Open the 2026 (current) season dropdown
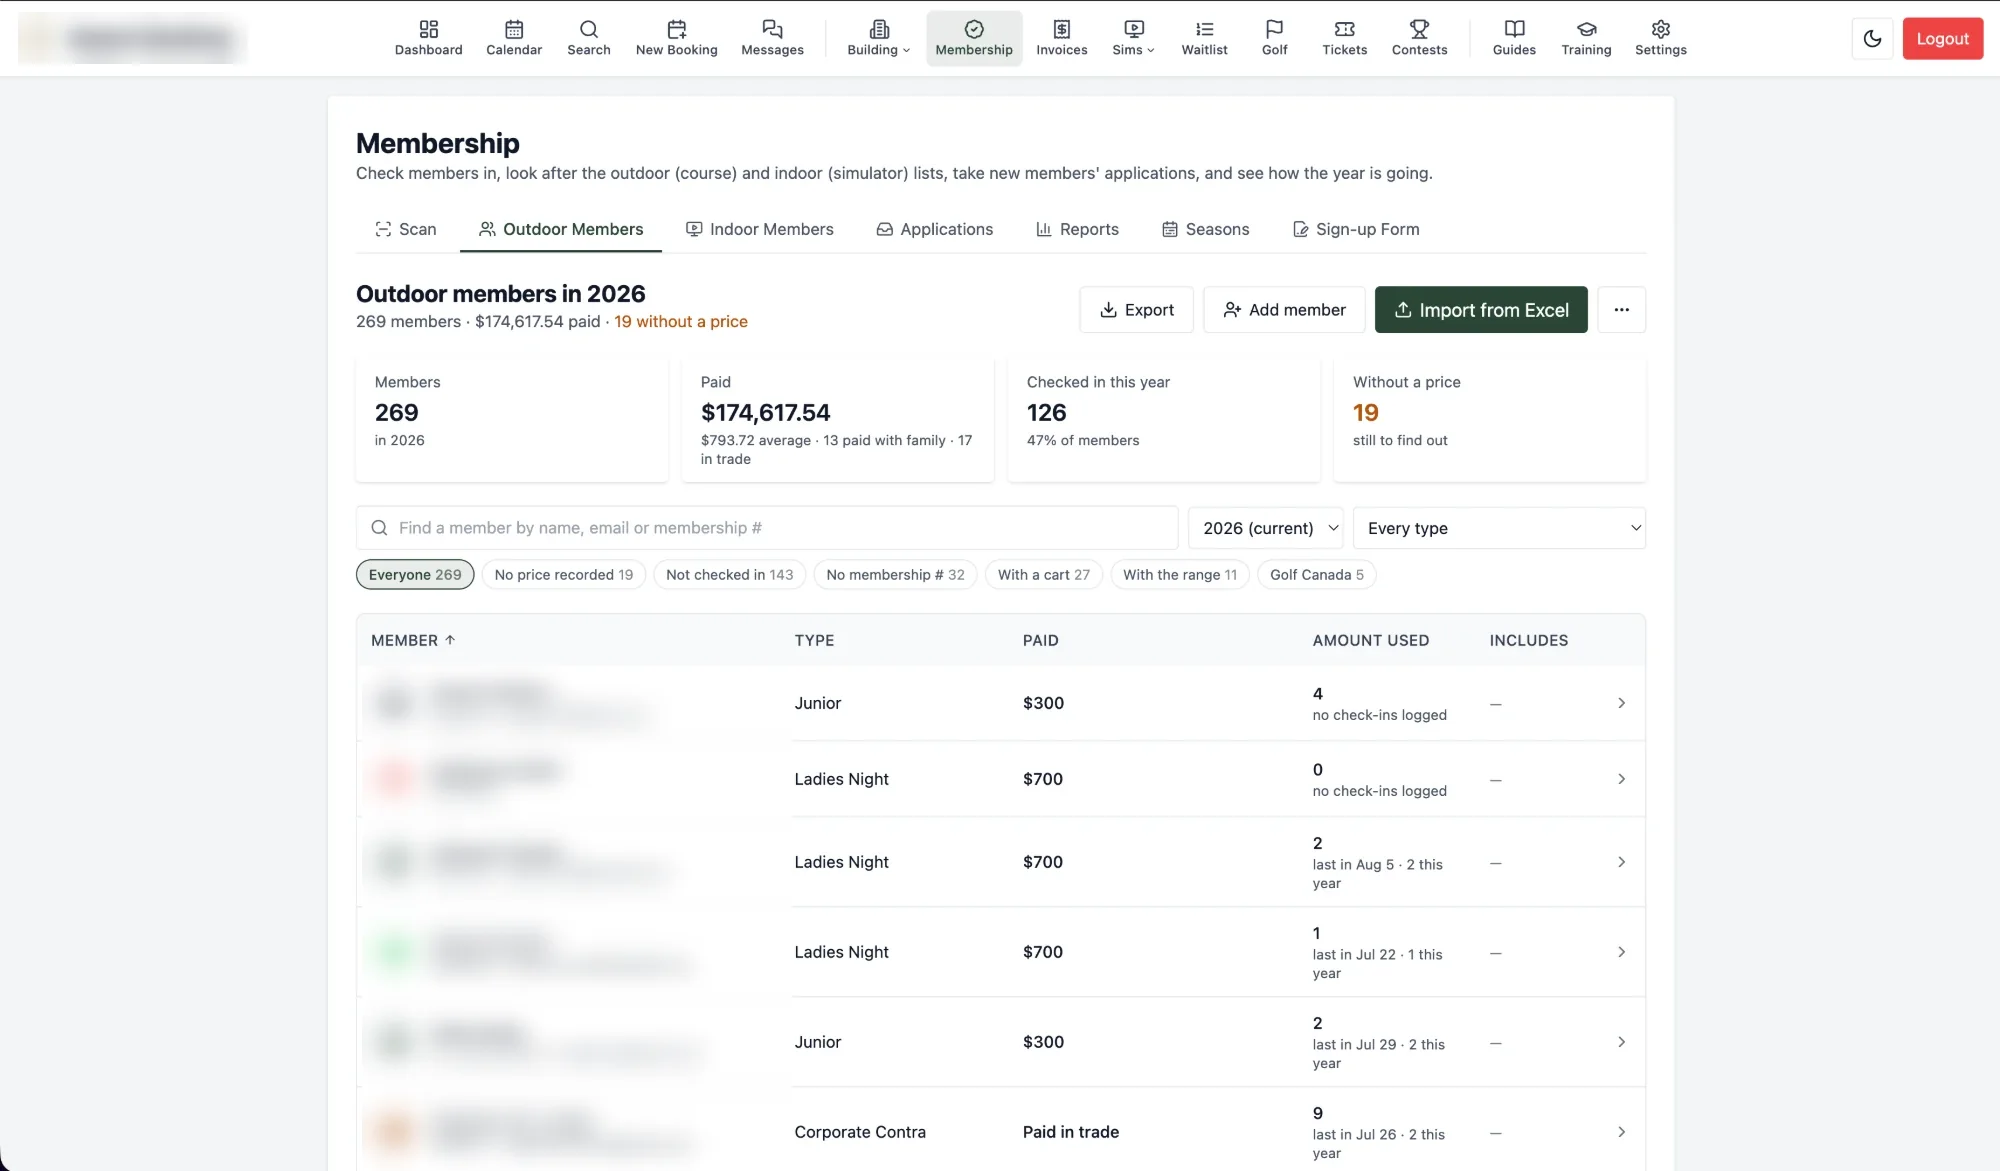The image size is (2000, 1171). (x=1266, y=528)
